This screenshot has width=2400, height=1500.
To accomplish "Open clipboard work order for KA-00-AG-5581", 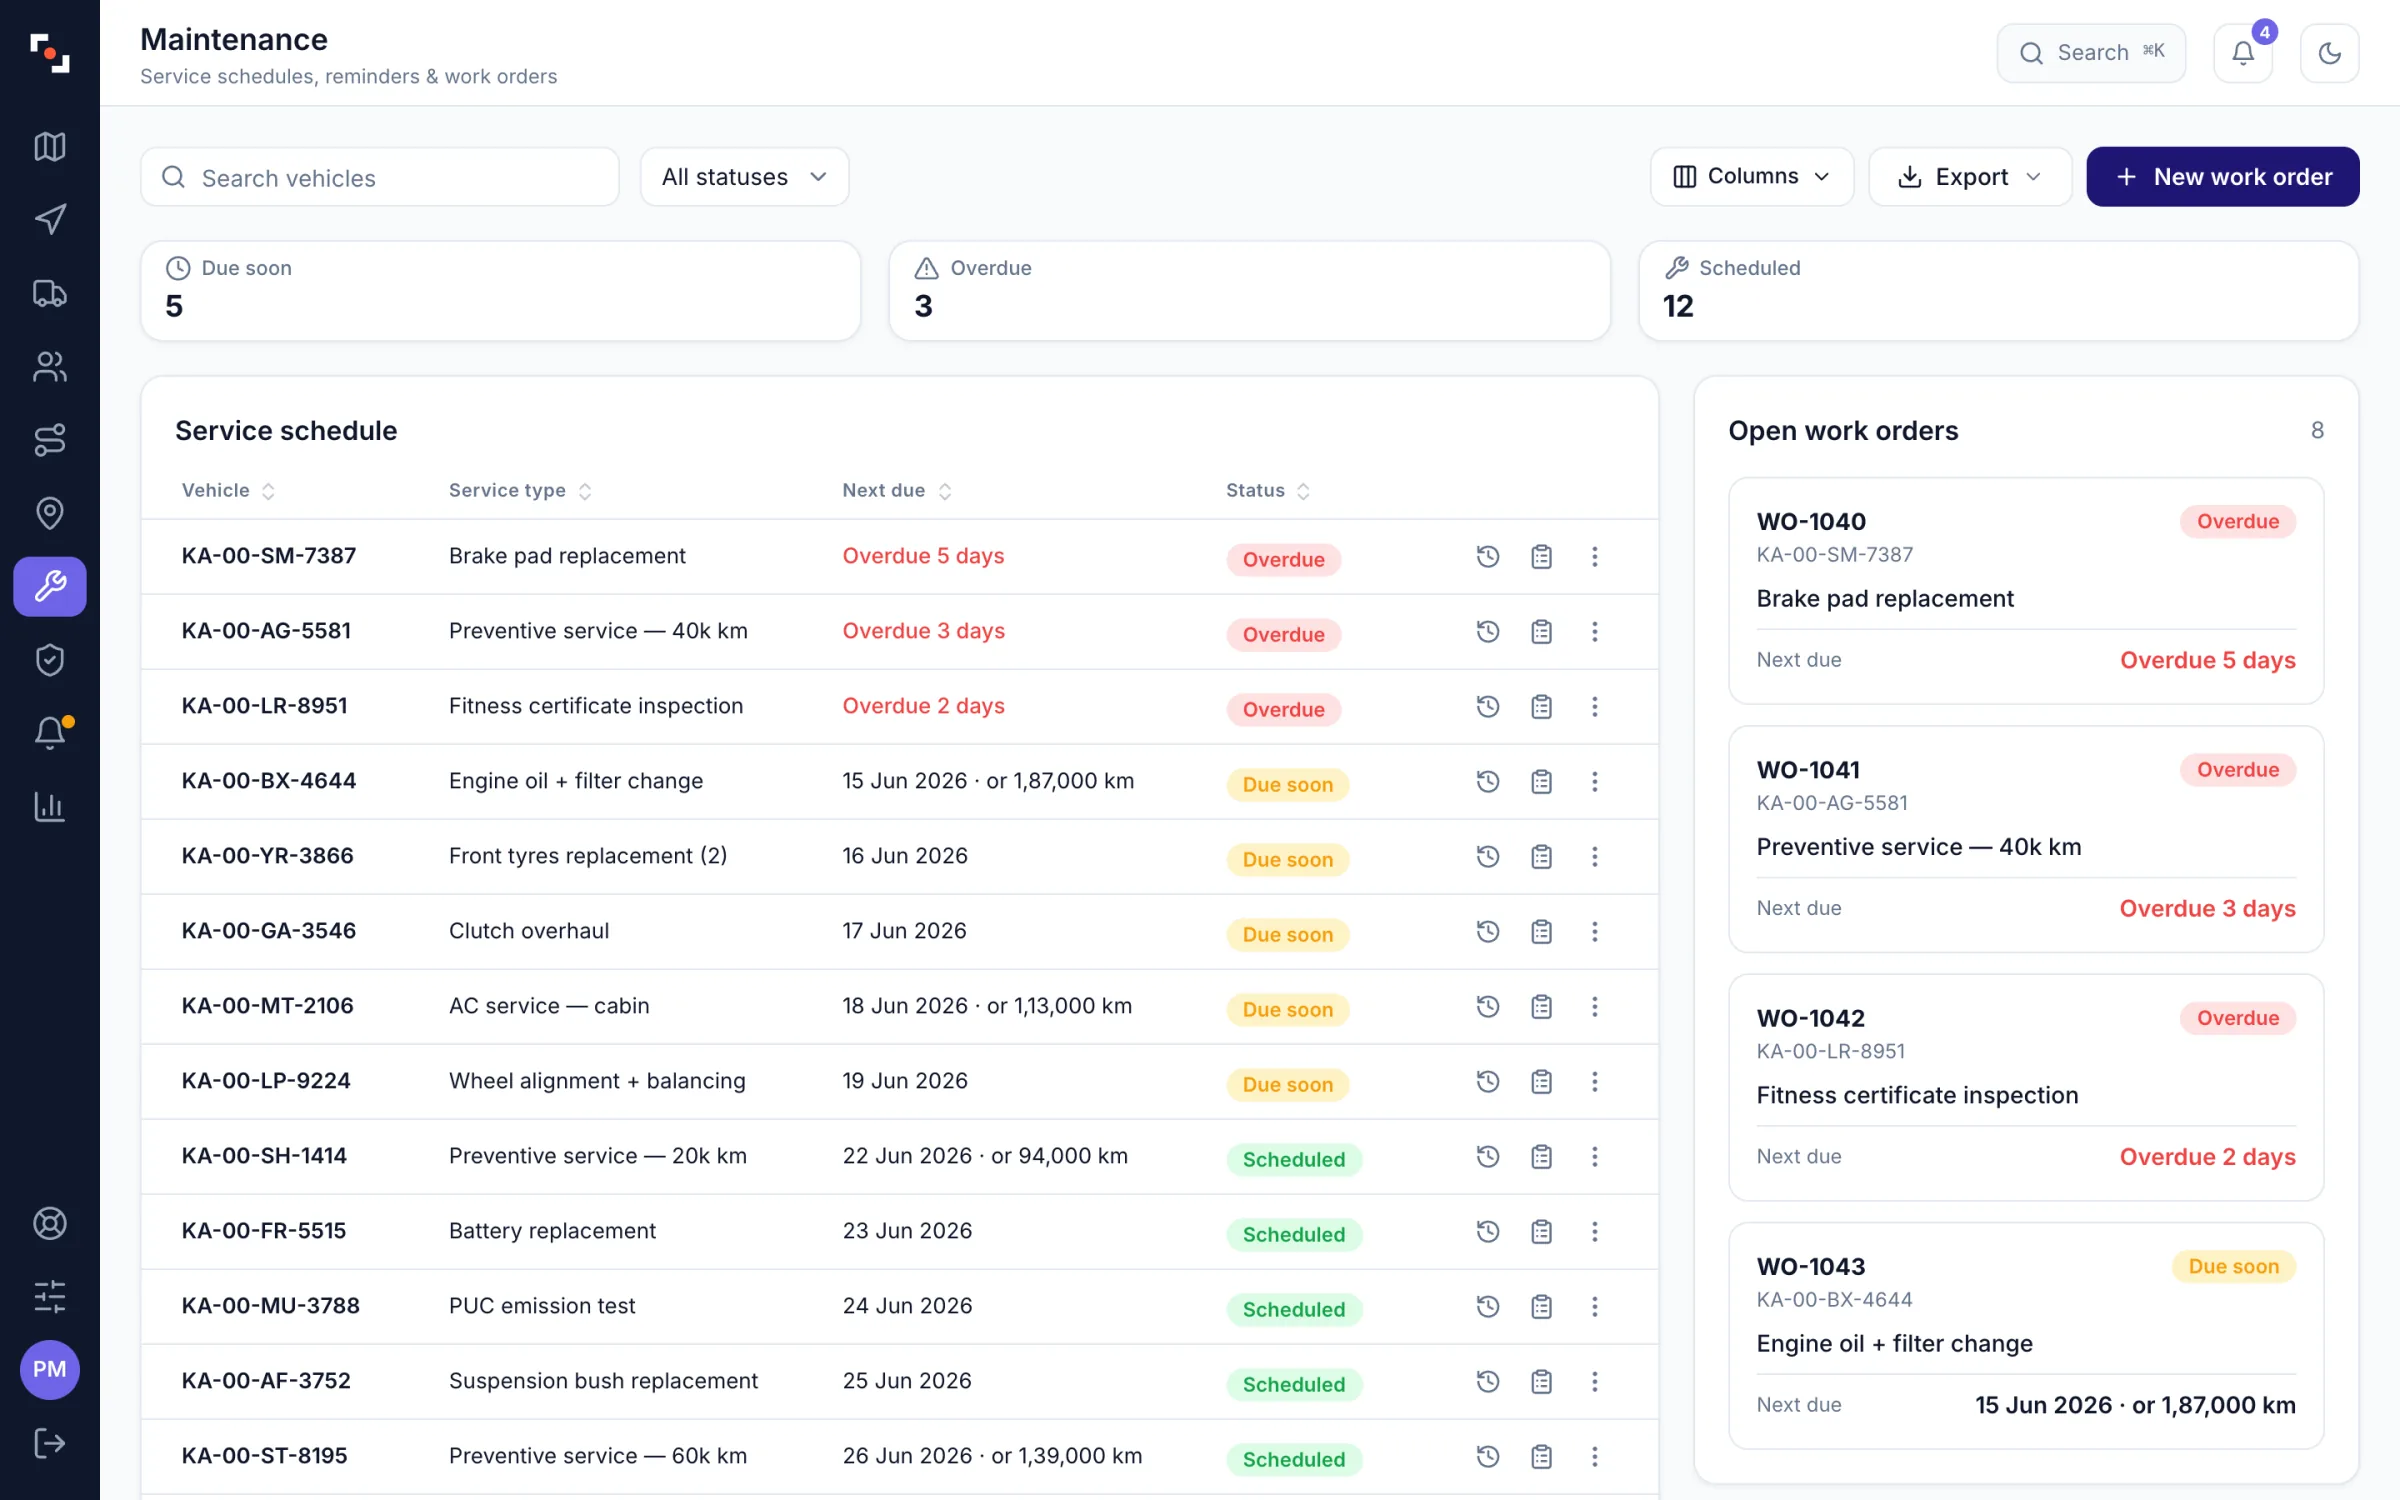I will [x=1541, y=631].
